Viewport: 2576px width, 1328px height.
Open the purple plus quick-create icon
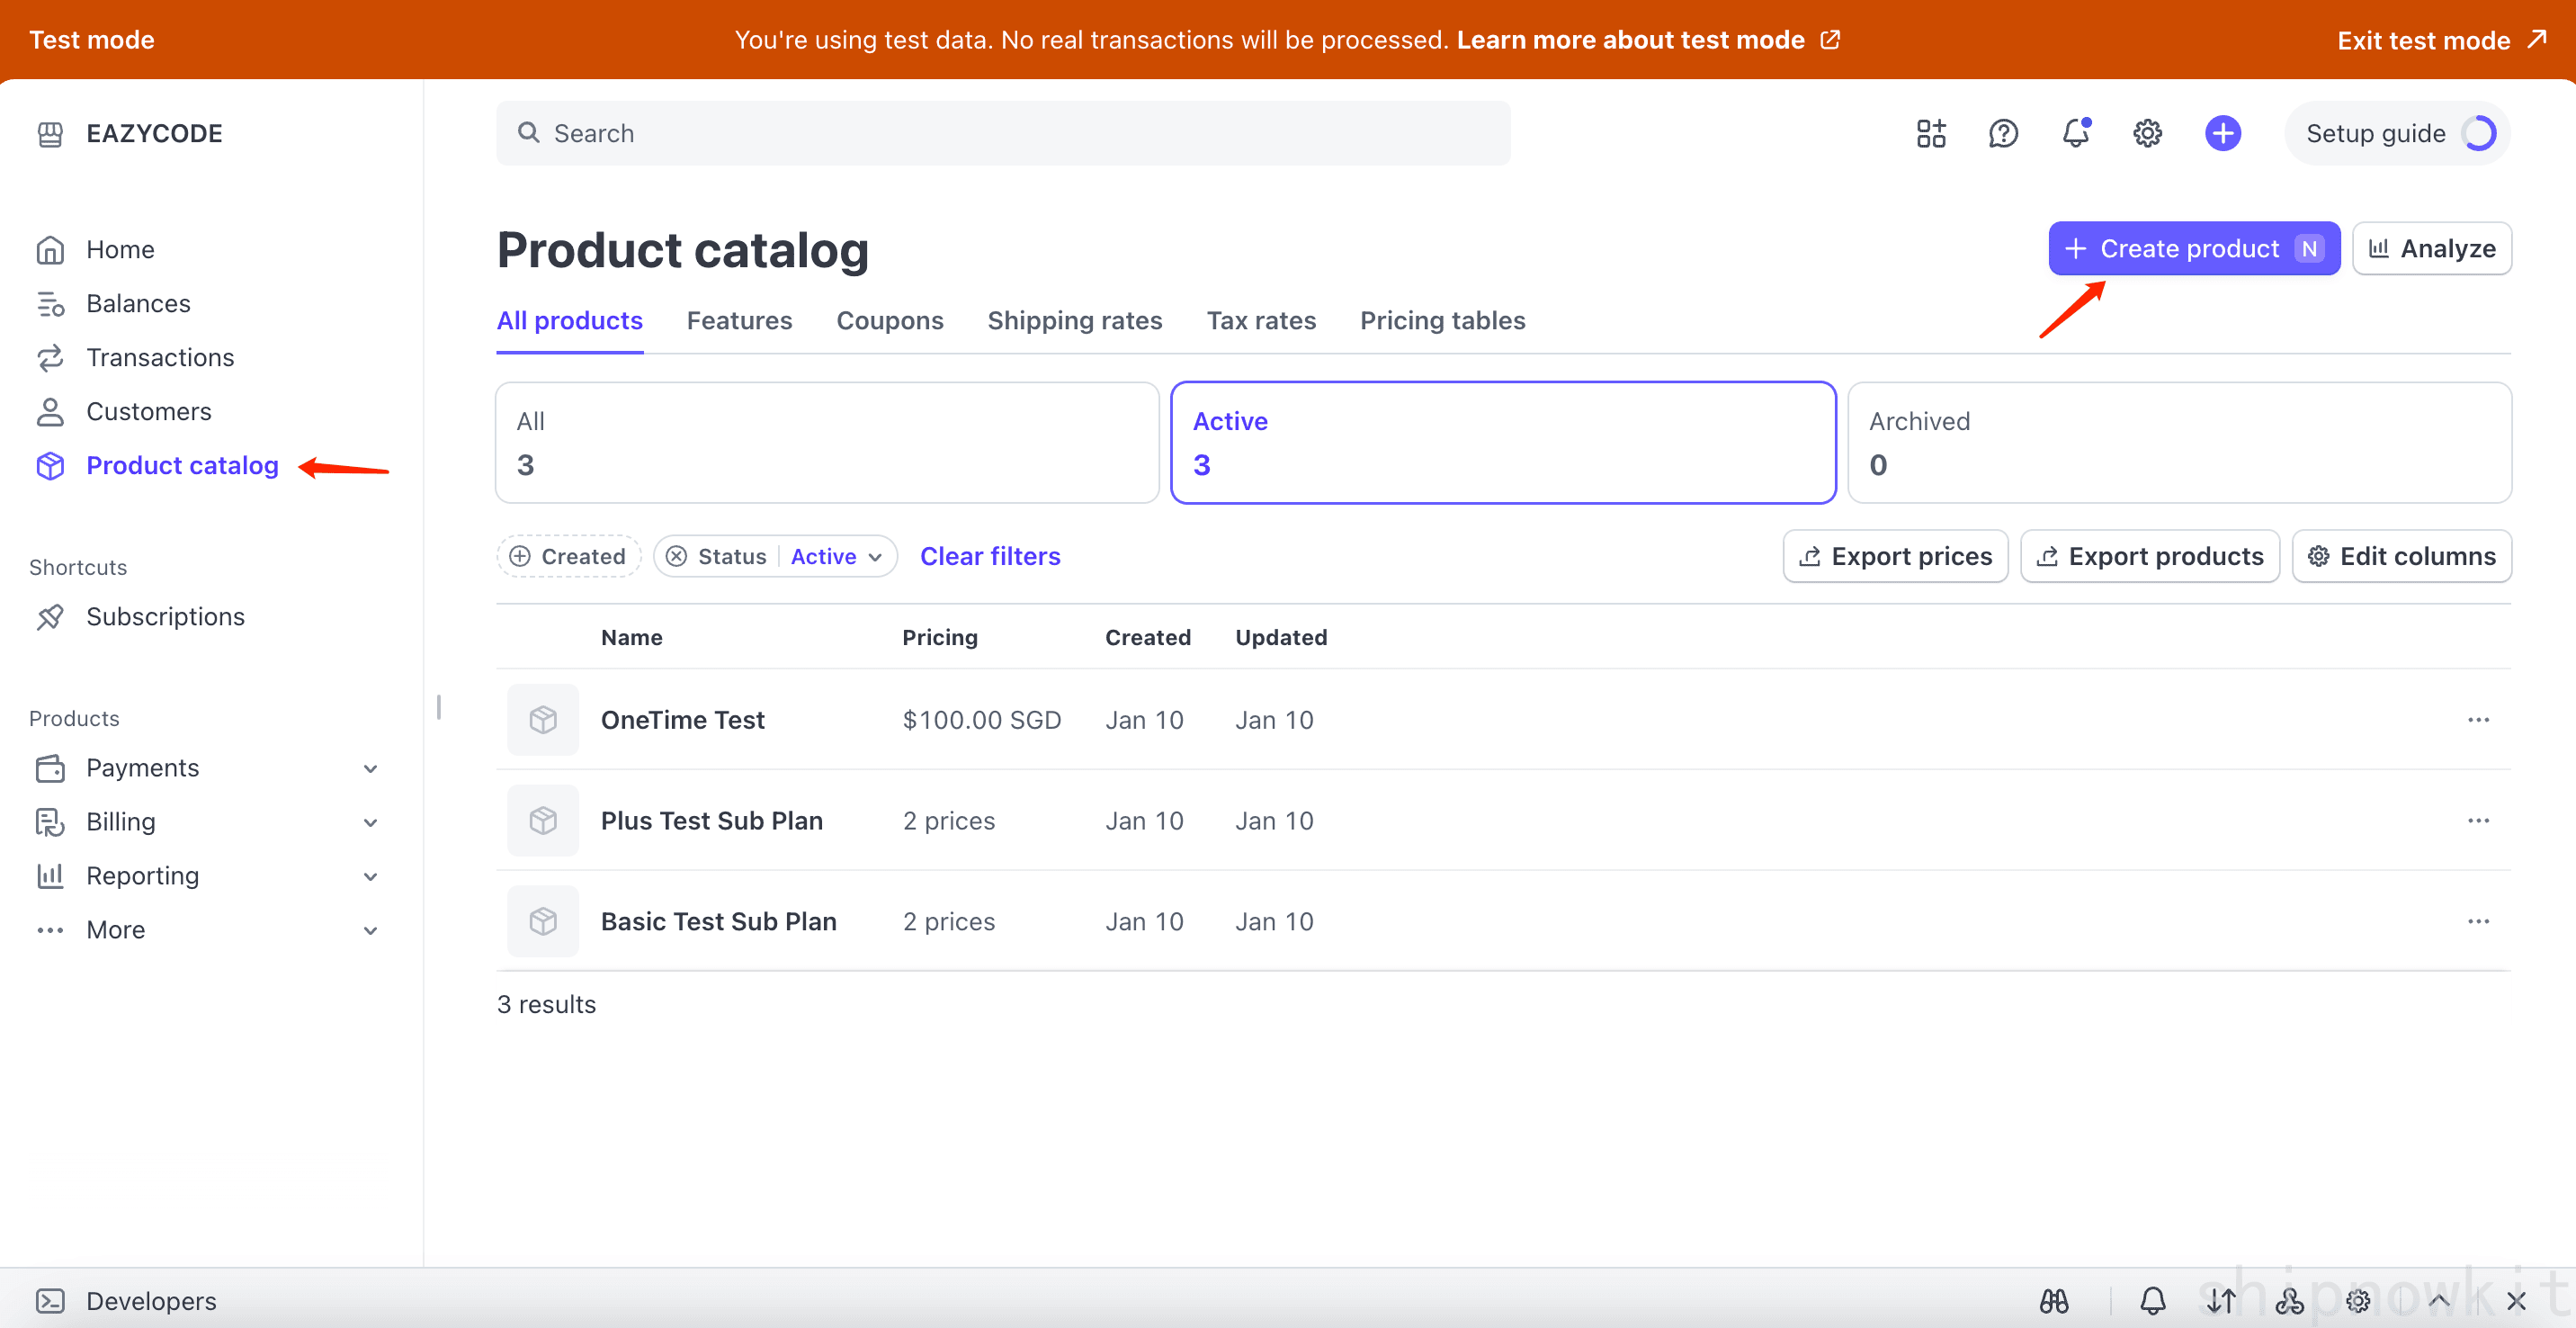2222,132
